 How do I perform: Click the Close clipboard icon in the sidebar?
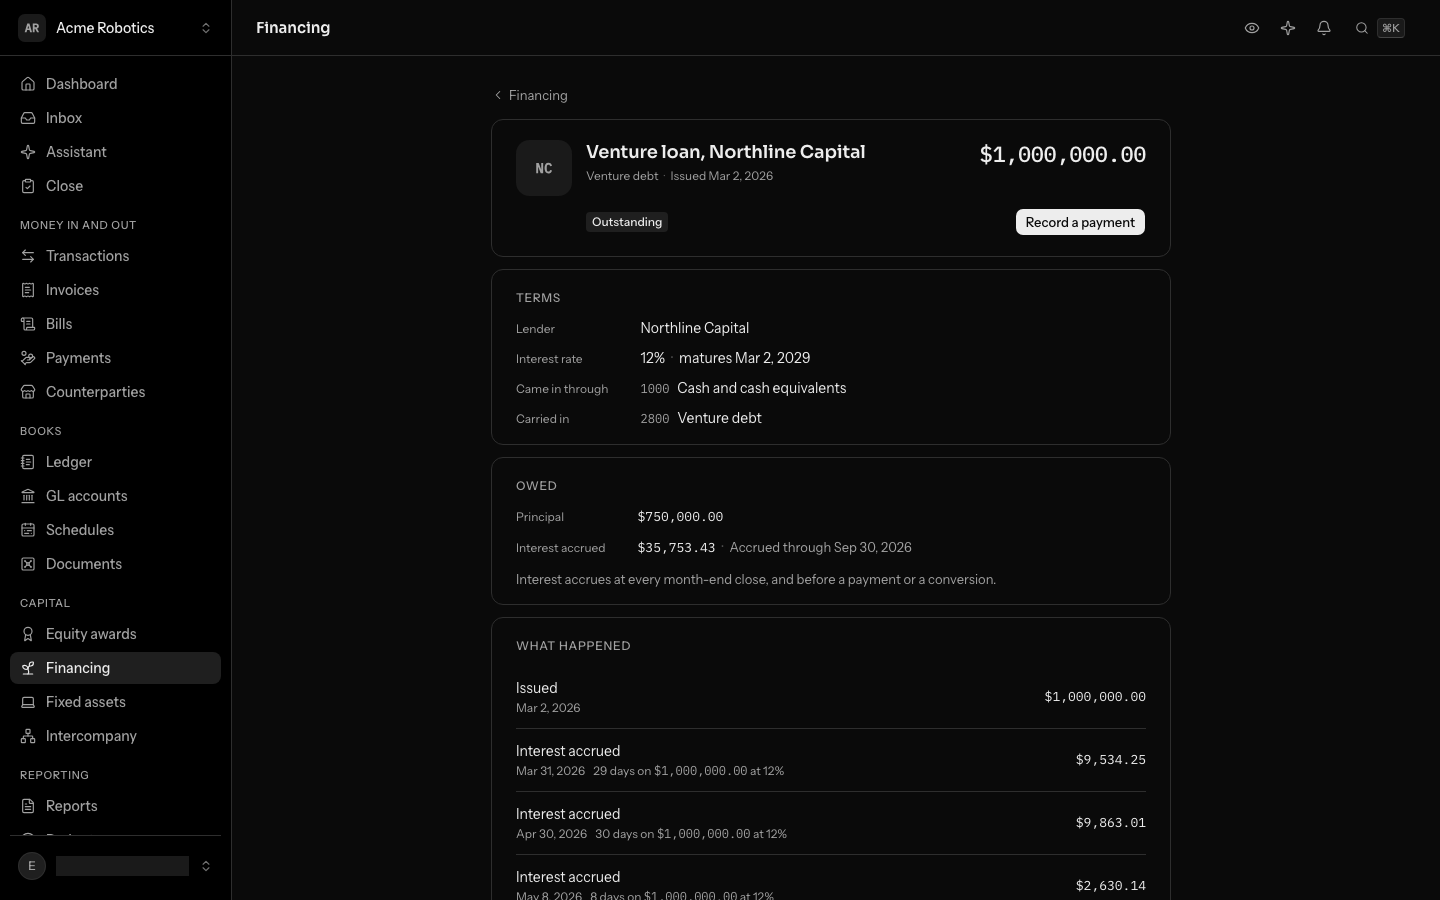click(x=28, y=186)
